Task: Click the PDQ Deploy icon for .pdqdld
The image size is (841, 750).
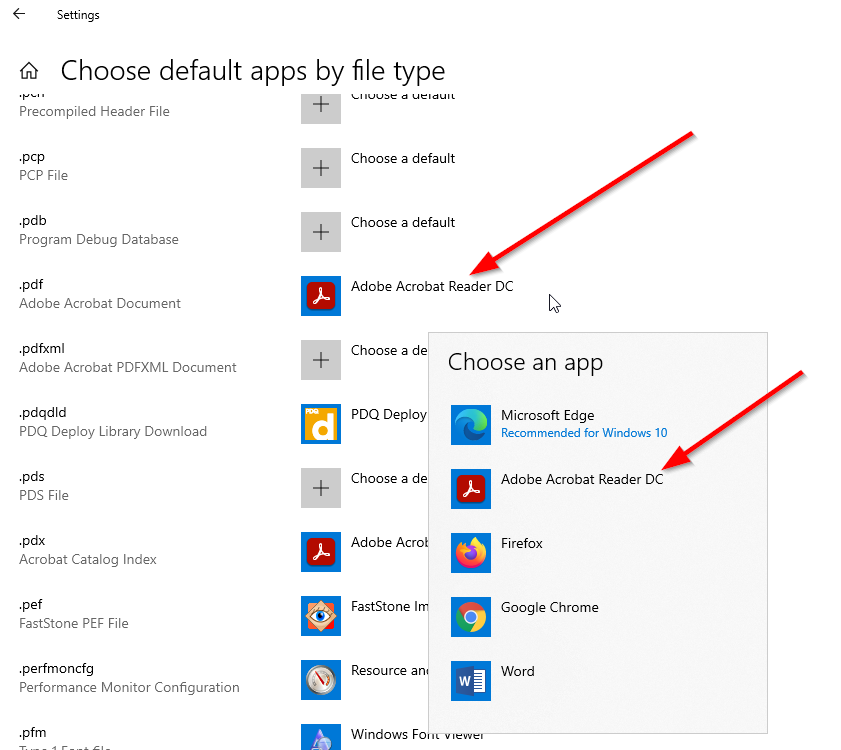Action: [321, 424]
